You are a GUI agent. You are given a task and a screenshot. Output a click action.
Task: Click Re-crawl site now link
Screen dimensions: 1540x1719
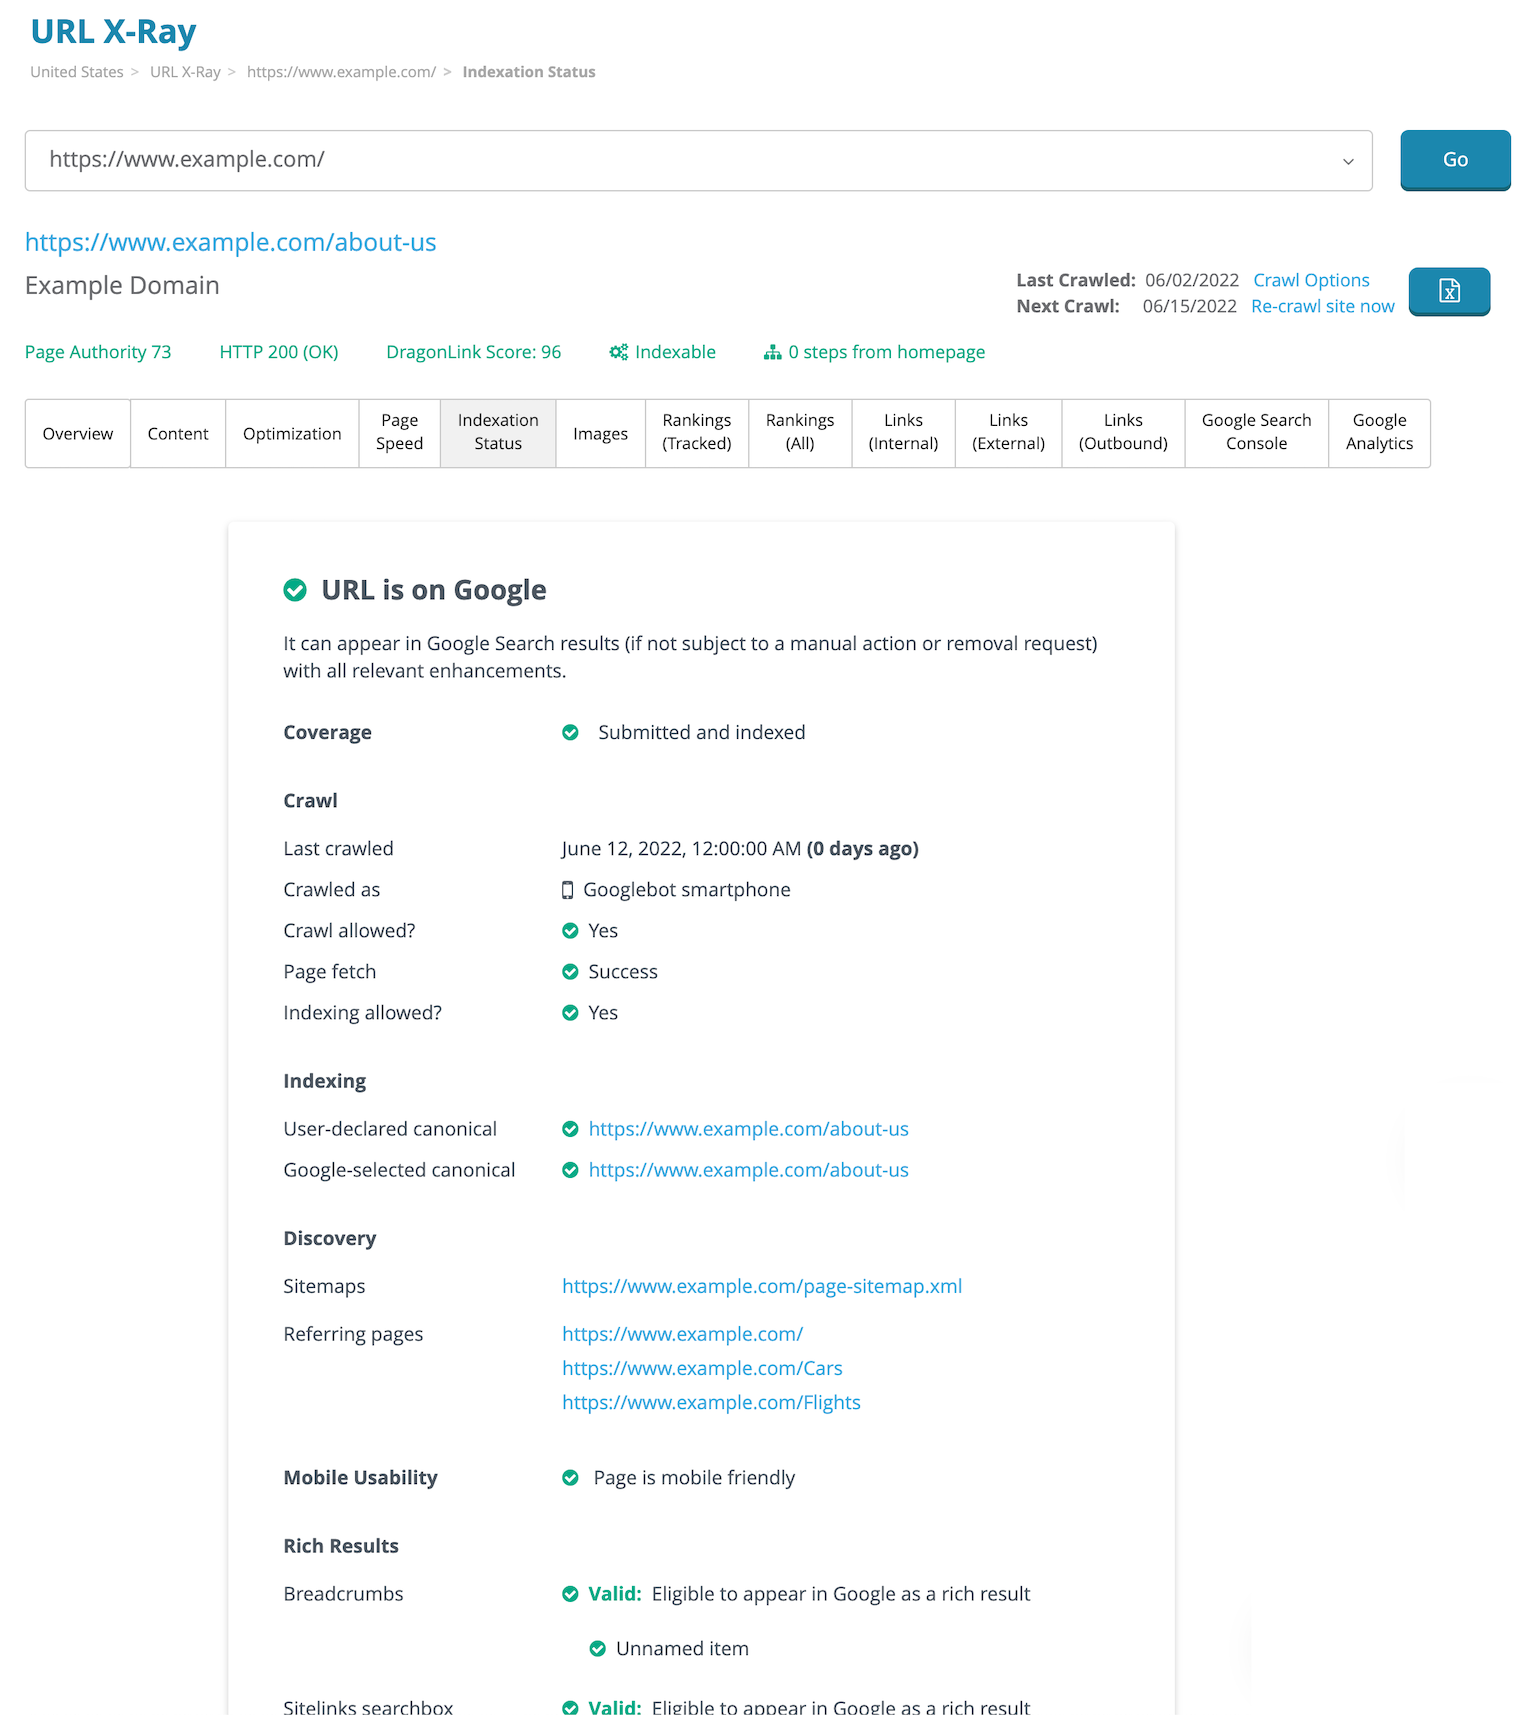tap(1322, 306)
